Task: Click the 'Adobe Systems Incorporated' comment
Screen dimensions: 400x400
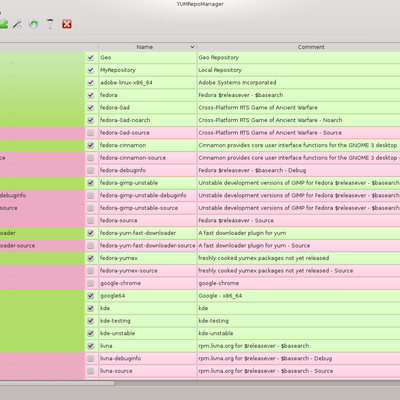Action: point(299,83)
